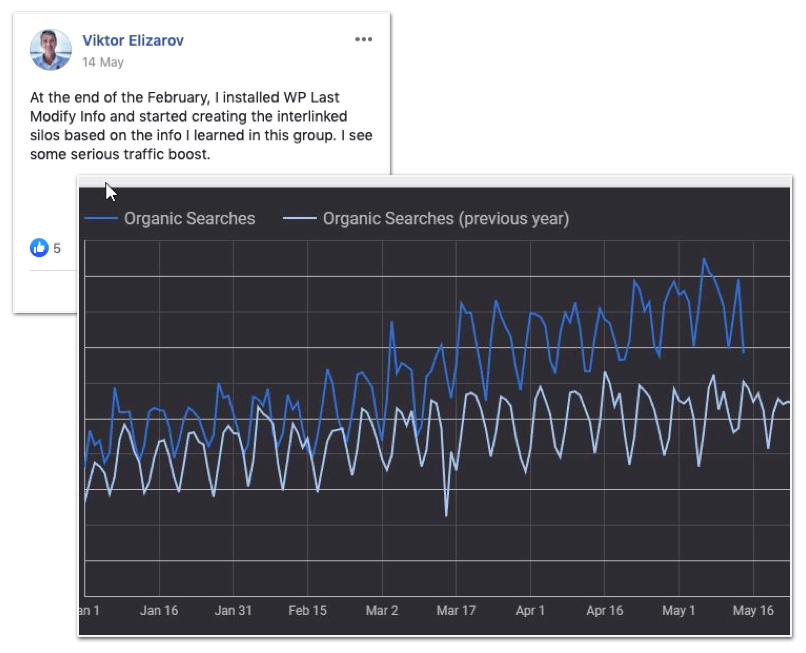This screenshot has width=806, height=653.
Task: Select the Jan 31 axis label
Action: click(233, 610)
